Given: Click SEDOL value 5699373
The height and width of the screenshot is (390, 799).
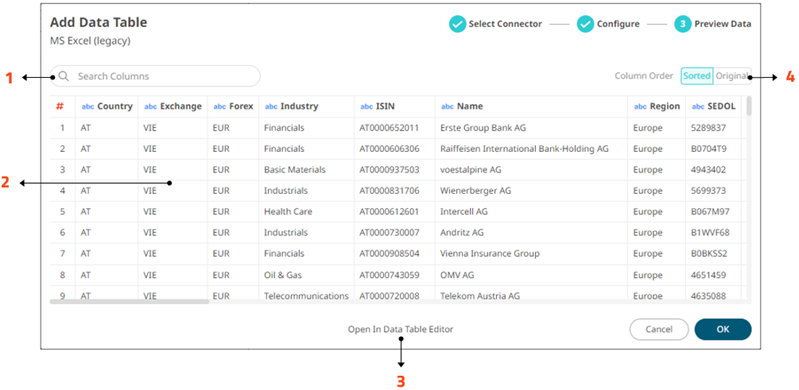Looking at the screenshot, I should pos(708,191).
